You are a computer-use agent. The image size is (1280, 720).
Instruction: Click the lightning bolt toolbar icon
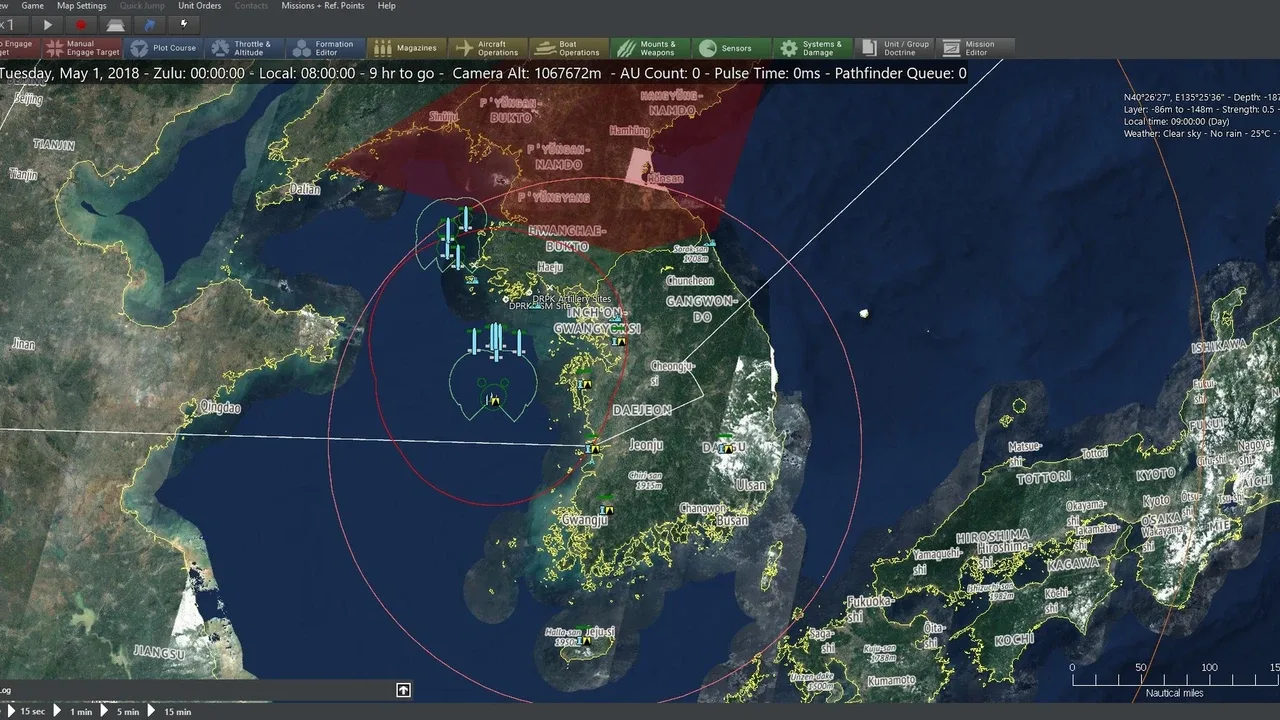[183, 24]
